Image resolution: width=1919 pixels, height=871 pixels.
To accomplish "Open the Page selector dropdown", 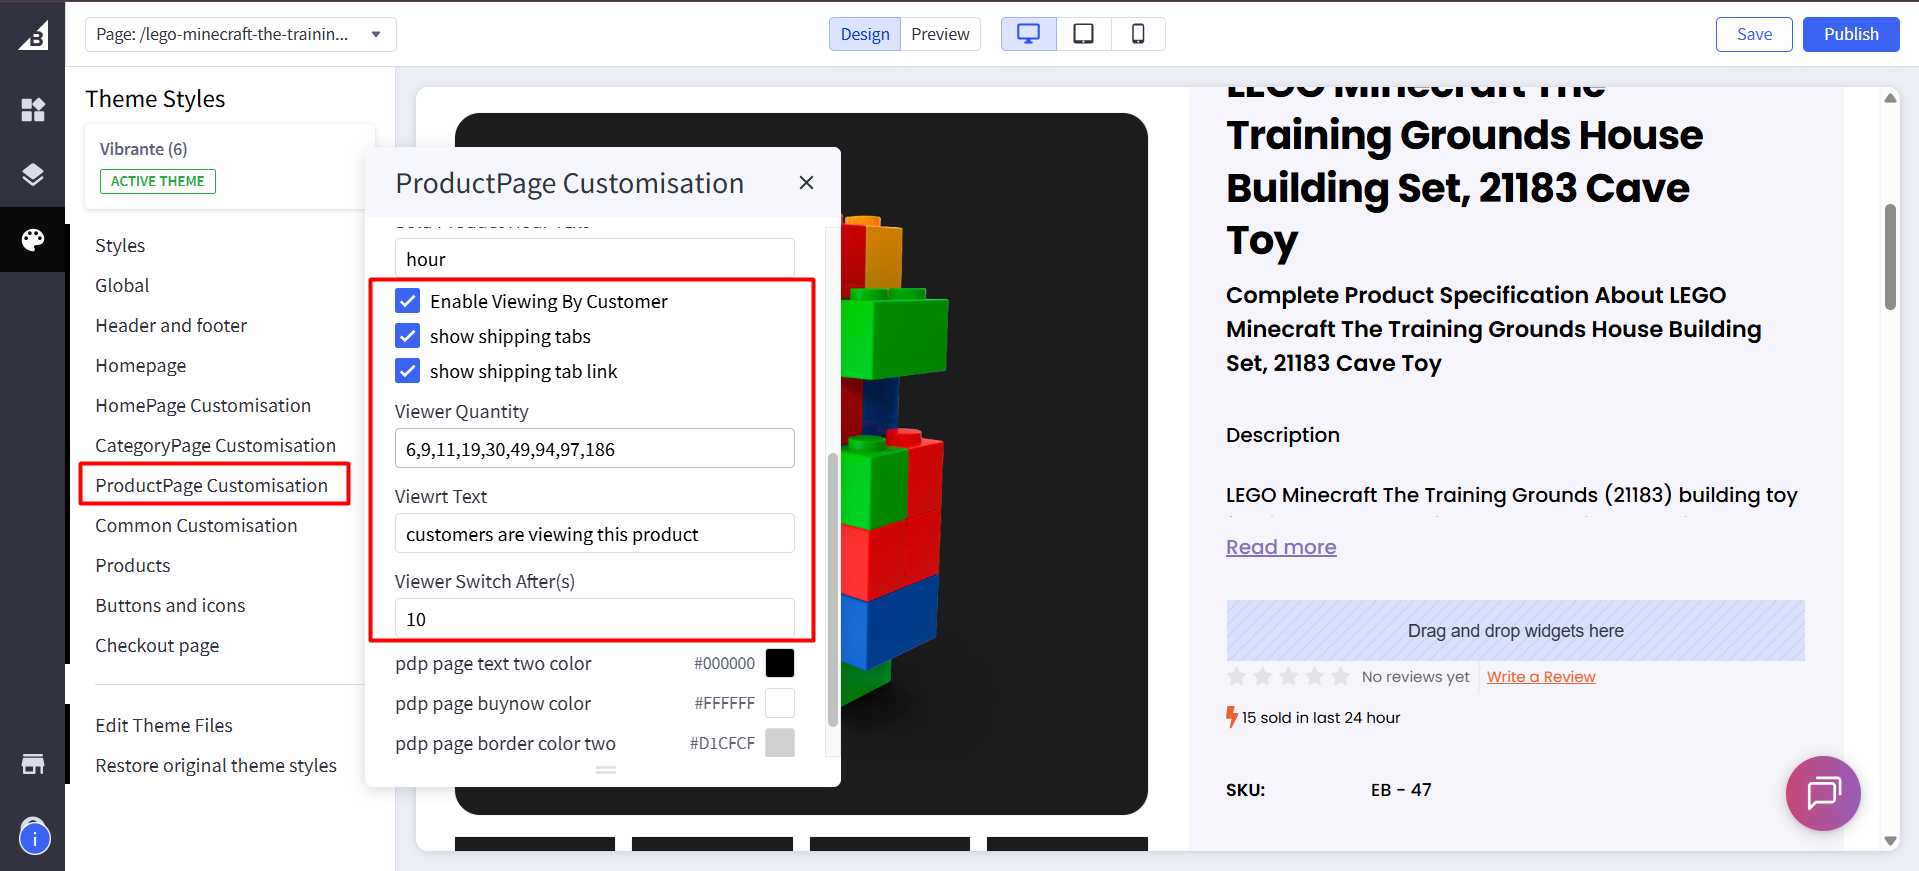I will [241, 34].
